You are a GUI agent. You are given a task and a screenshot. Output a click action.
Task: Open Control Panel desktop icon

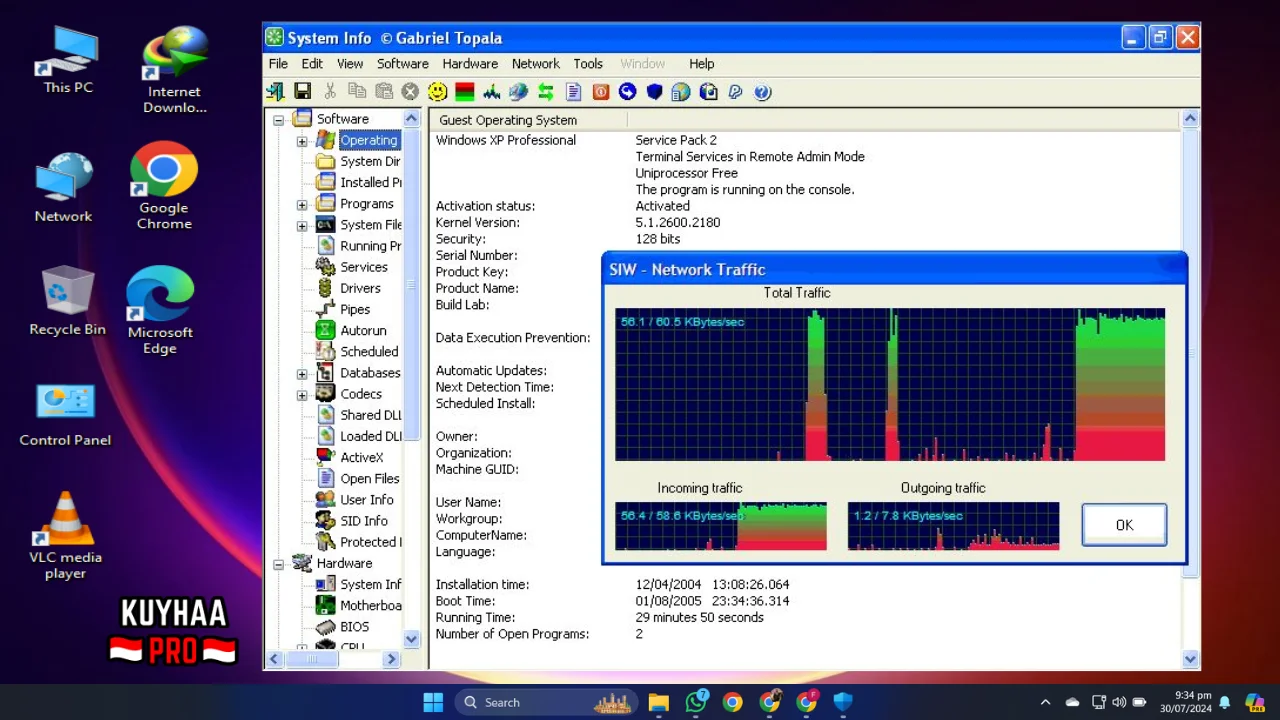coord(65,416)
